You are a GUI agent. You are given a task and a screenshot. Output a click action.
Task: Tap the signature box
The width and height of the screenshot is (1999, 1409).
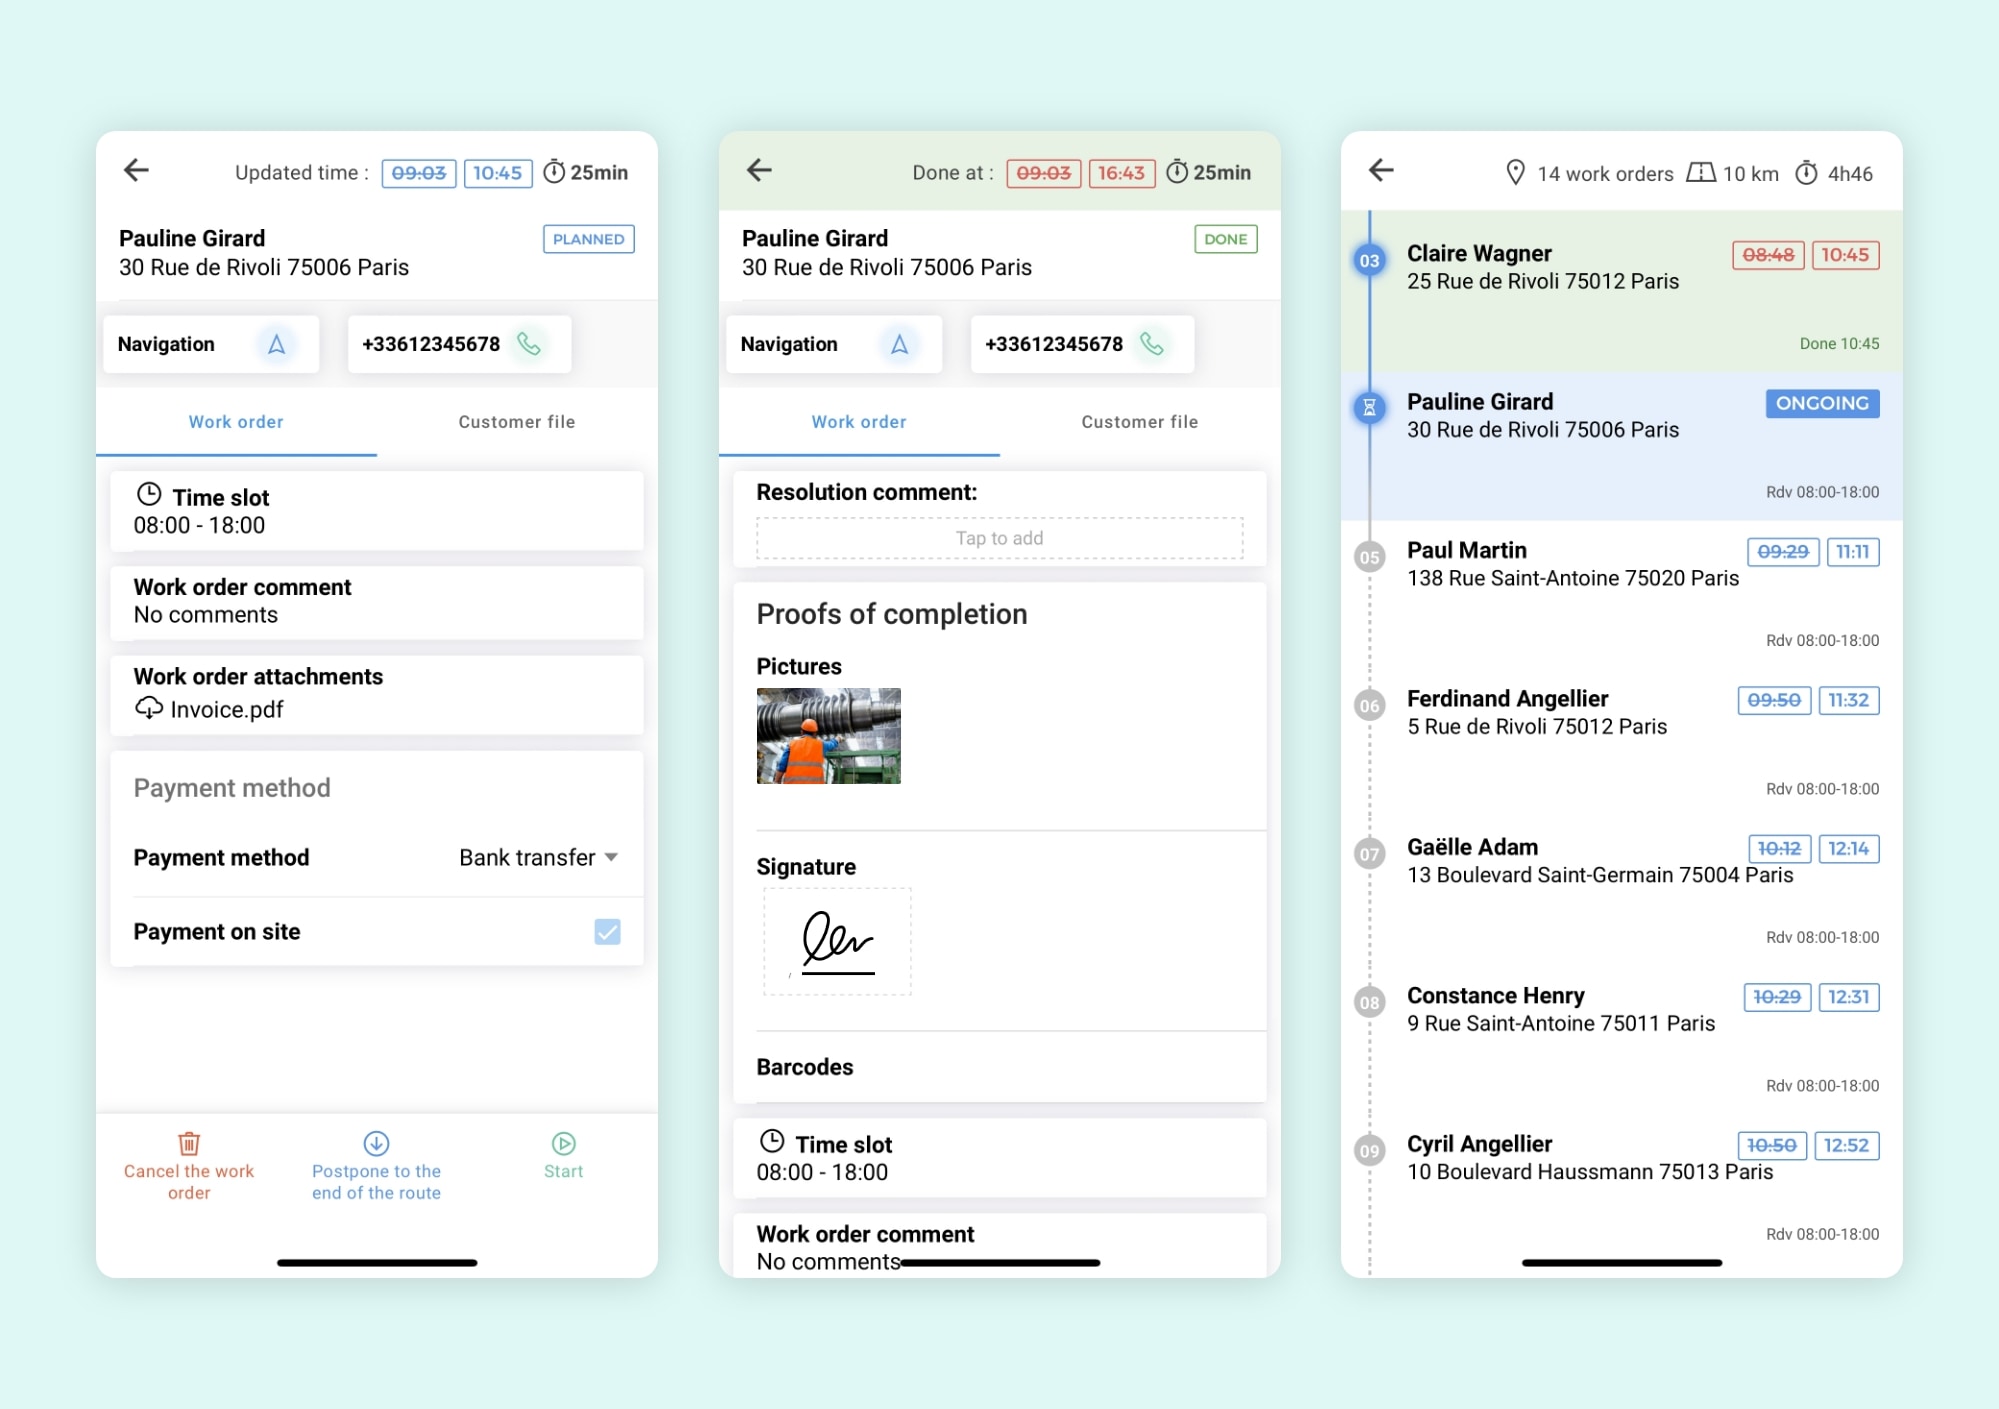click(x=837, y=941)
